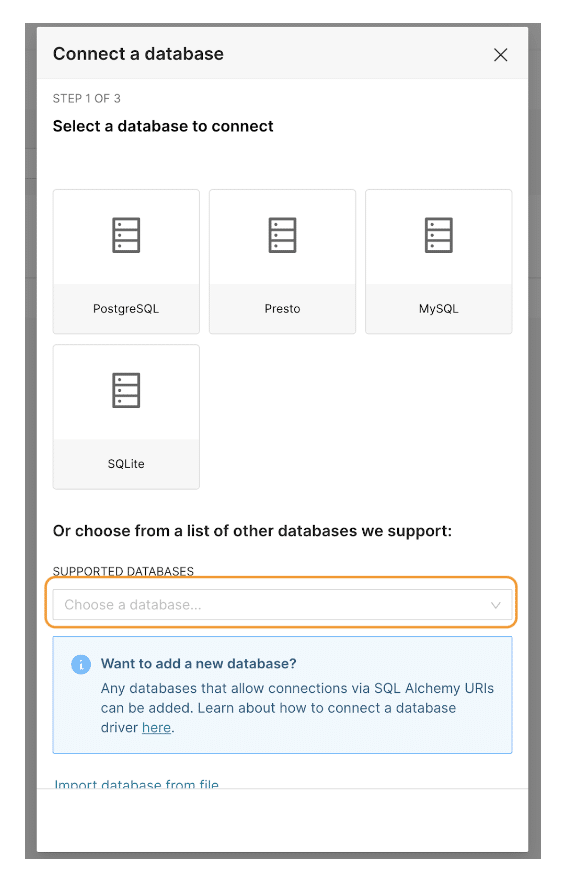Expand the supported databases chevron arrow

pyautogui.click(x=496, y=605)
